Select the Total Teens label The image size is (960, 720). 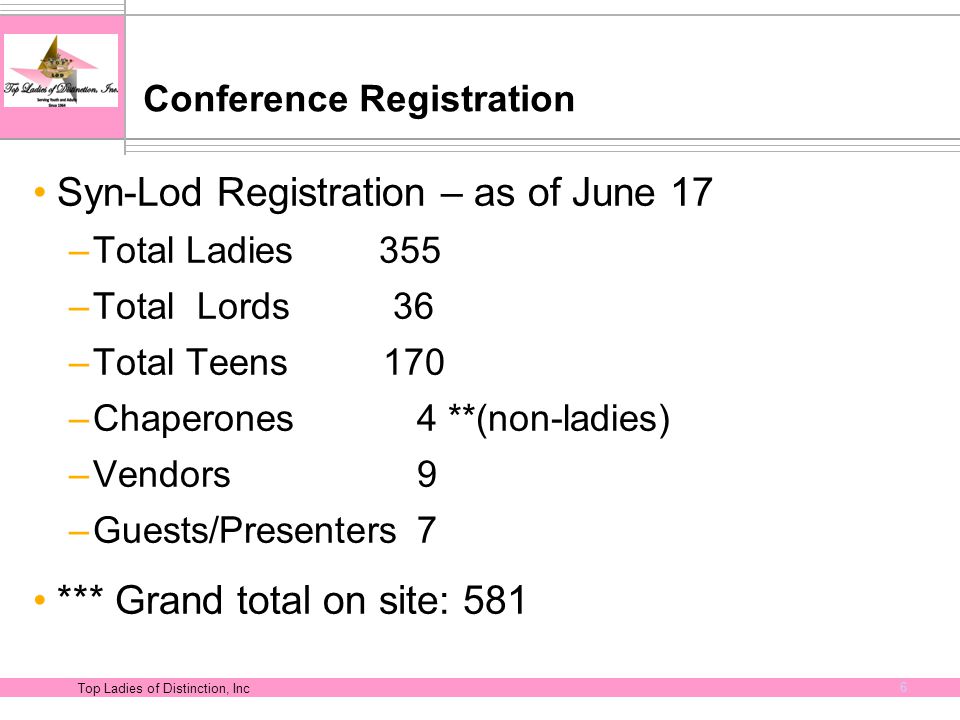(x=190, y=362)
